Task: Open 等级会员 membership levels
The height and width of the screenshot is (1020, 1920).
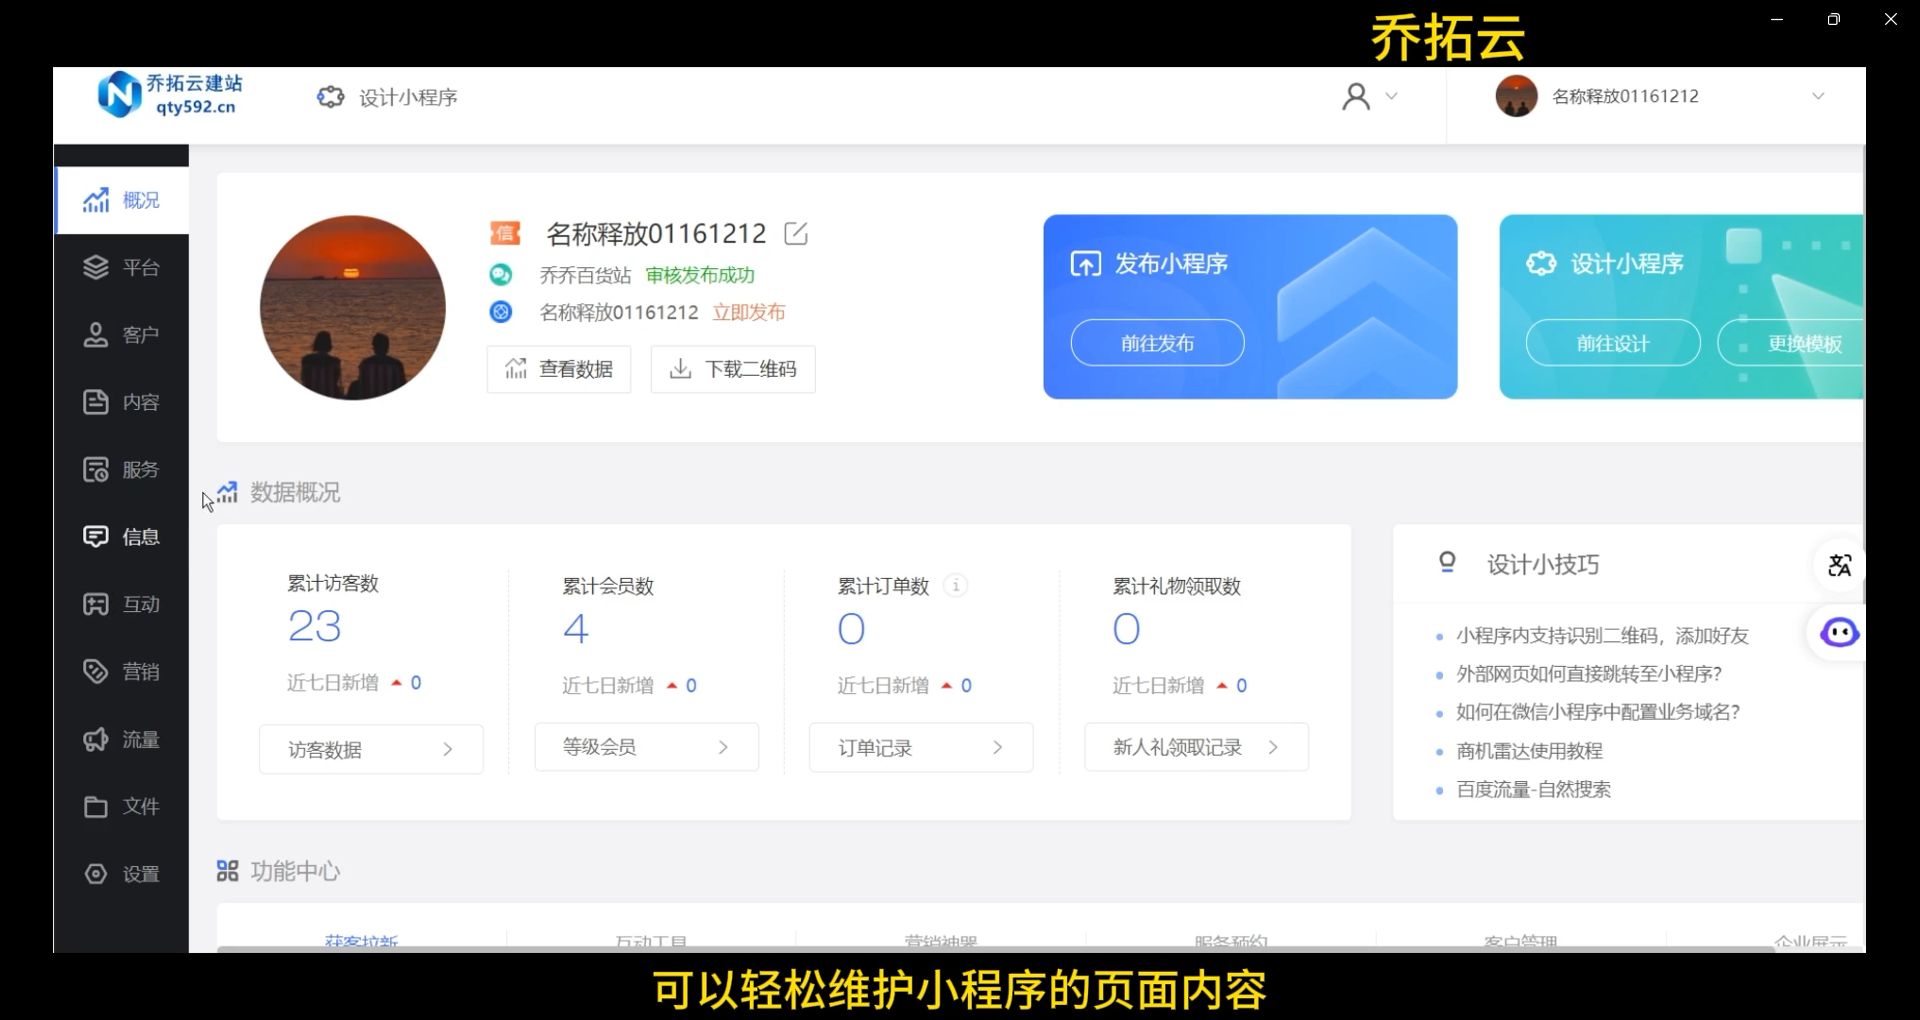Action: click(647, 747)
